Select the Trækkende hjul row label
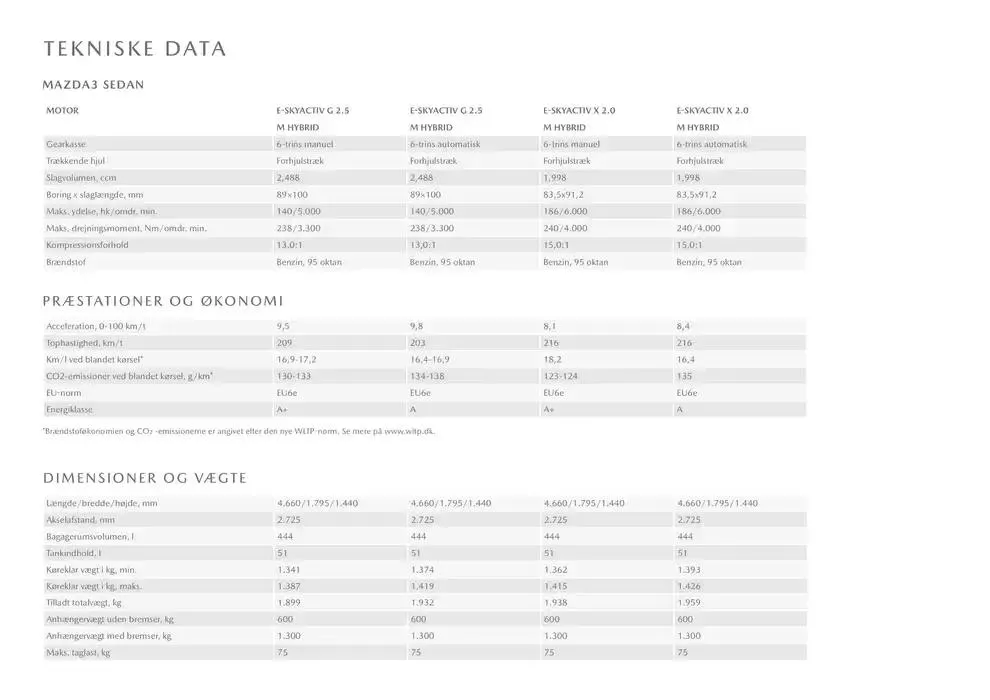The height and width of the screenshot is (700, 990). click(x=76, y=161)
